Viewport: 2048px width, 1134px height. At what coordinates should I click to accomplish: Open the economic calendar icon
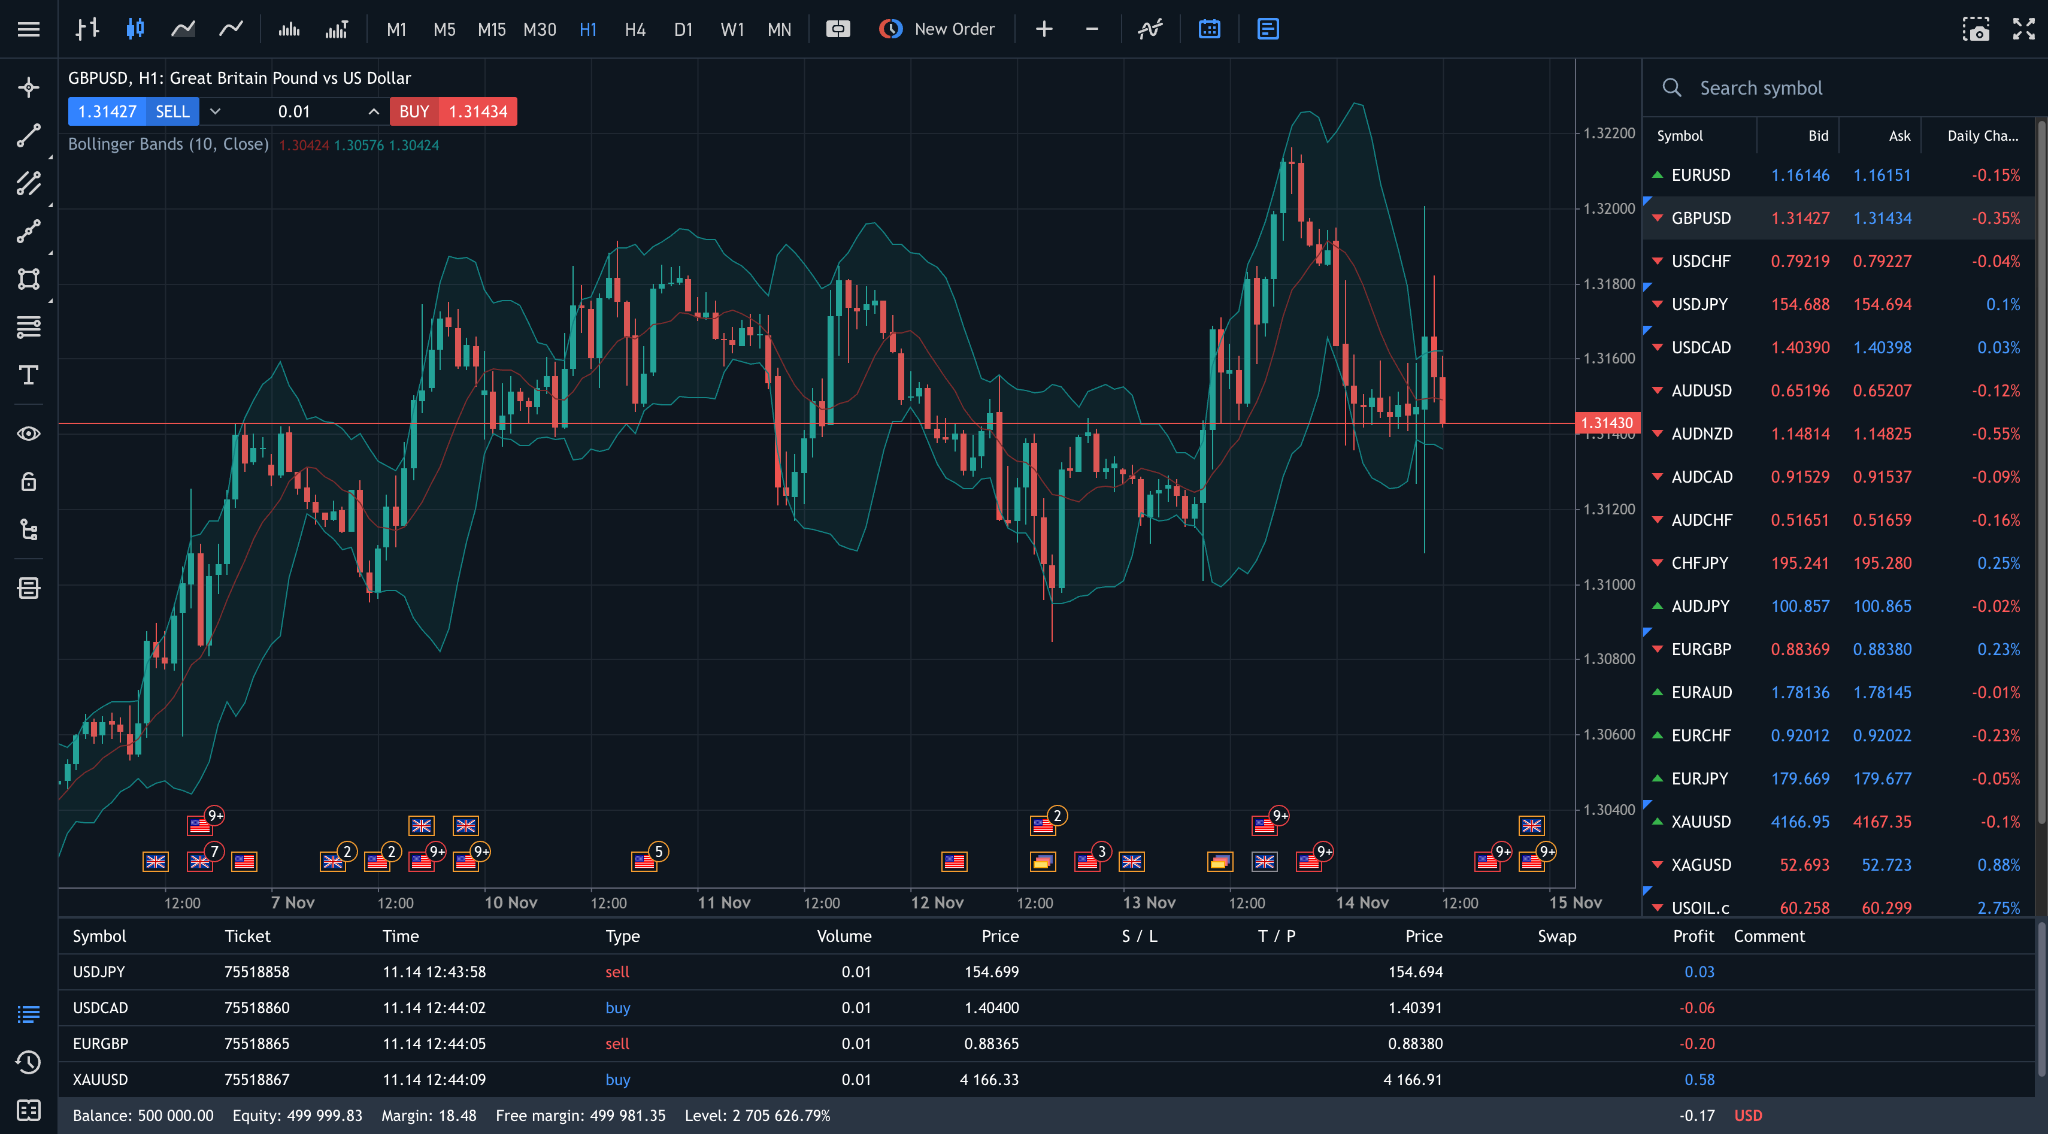click(x=1210, y=29)
